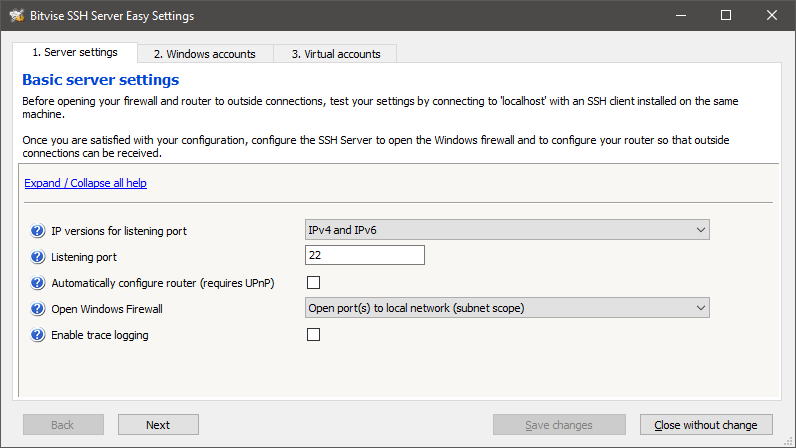Click the Listening port label
The image size is (796, 448).
pos(84,257)
